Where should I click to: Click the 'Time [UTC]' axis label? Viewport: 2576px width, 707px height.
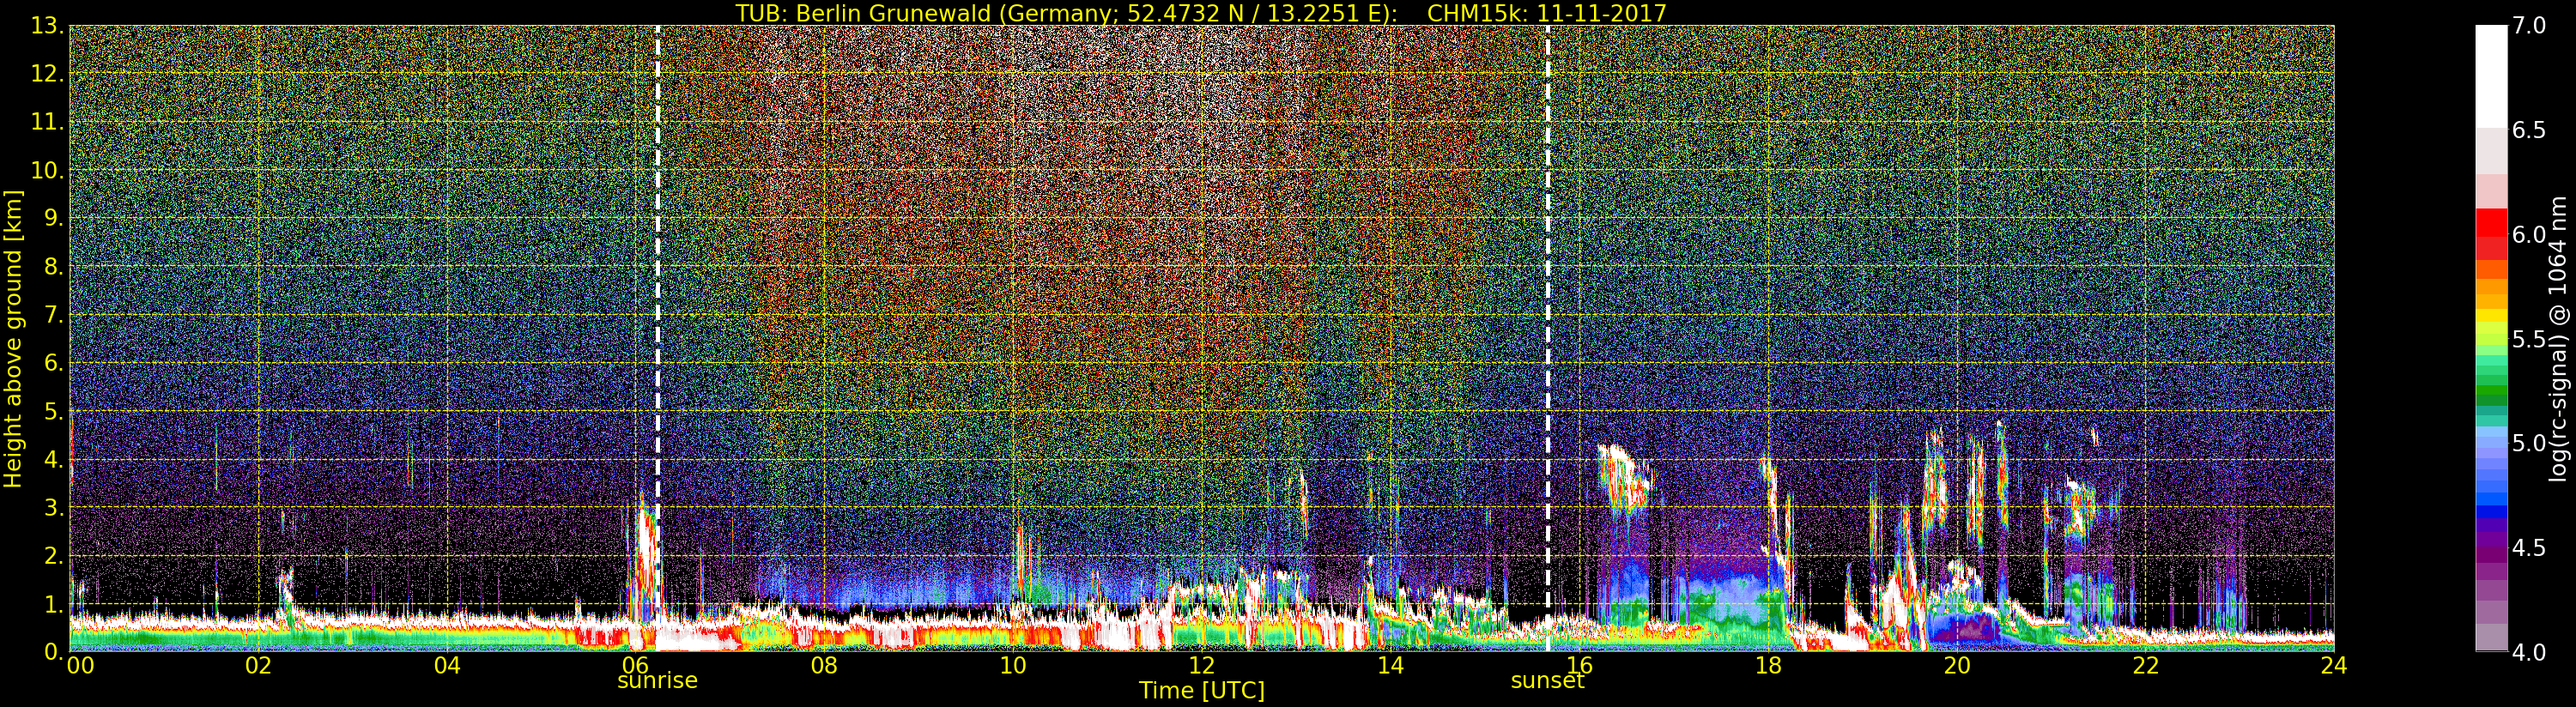pos(1201,691)
